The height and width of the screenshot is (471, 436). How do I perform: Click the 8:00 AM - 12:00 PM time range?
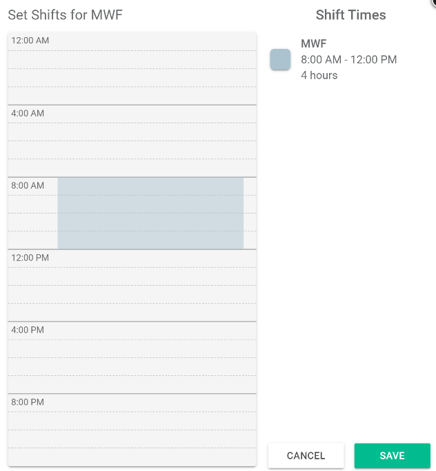pos(349,60)
